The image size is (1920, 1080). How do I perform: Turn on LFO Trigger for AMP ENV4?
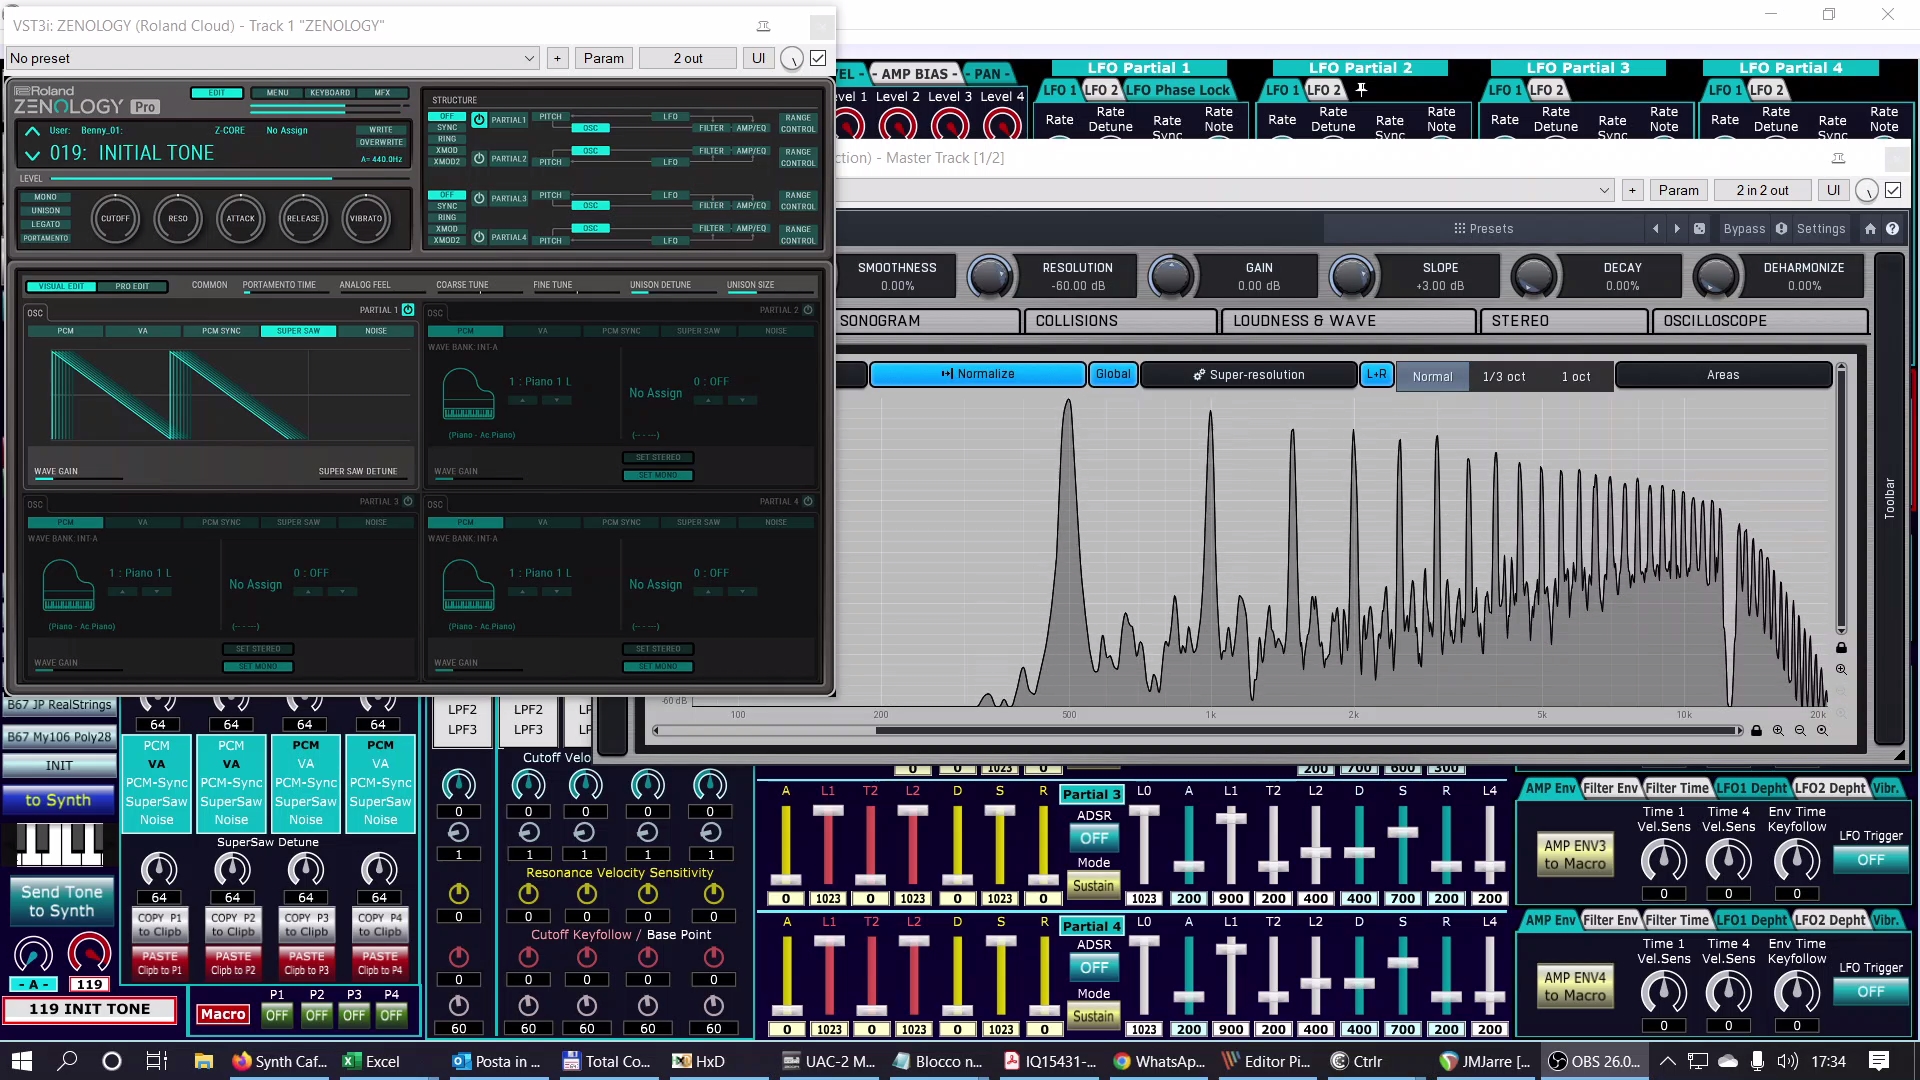1869,991
